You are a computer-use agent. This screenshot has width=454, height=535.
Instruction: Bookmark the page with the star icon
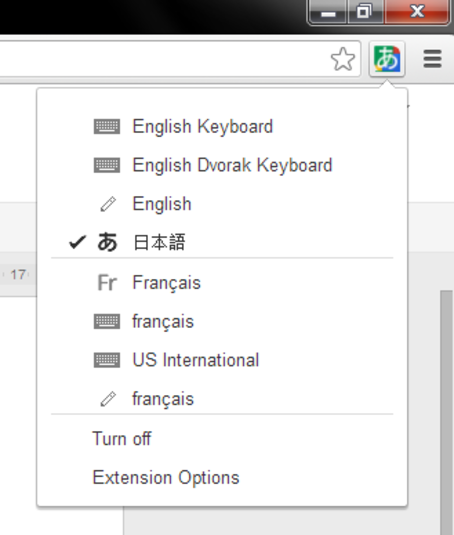(343, 59)
